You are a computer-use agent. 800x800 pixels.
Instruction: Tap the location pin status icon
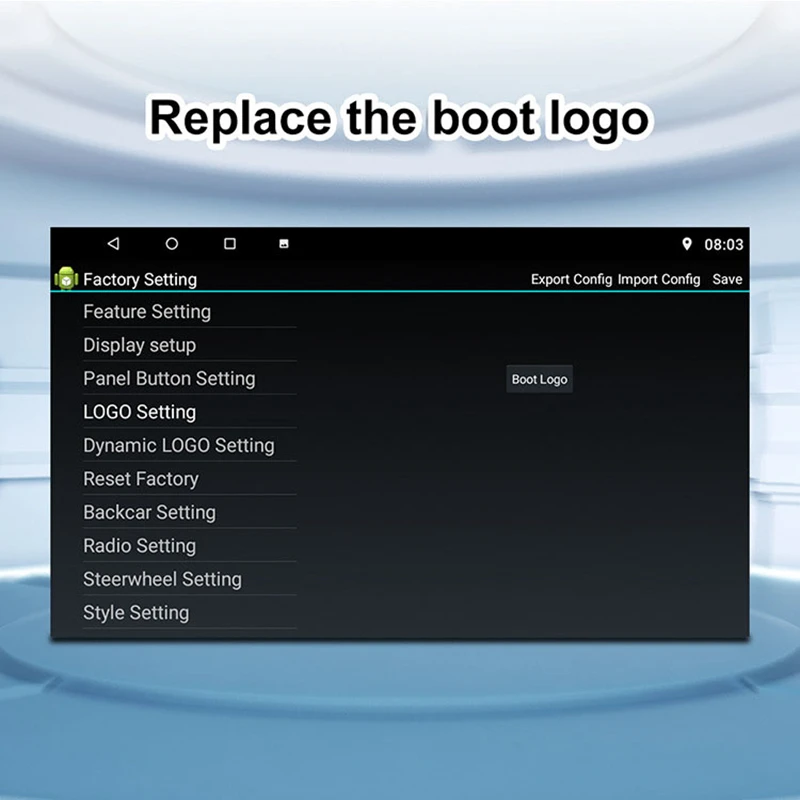pos(687,244)
